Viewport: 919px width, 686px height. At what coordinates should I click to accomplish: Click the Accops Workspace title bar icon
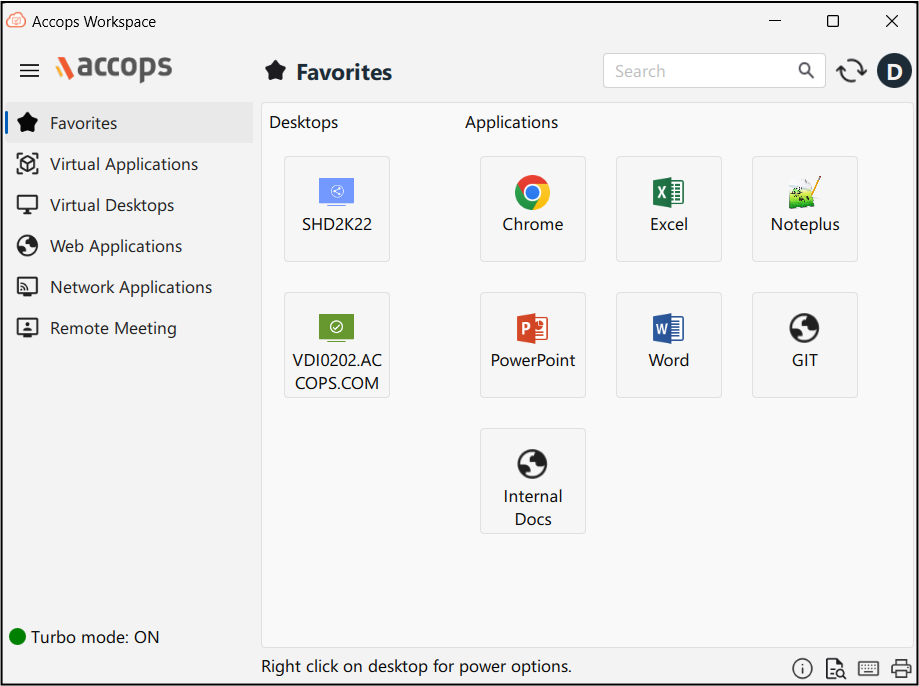[16, 21]
